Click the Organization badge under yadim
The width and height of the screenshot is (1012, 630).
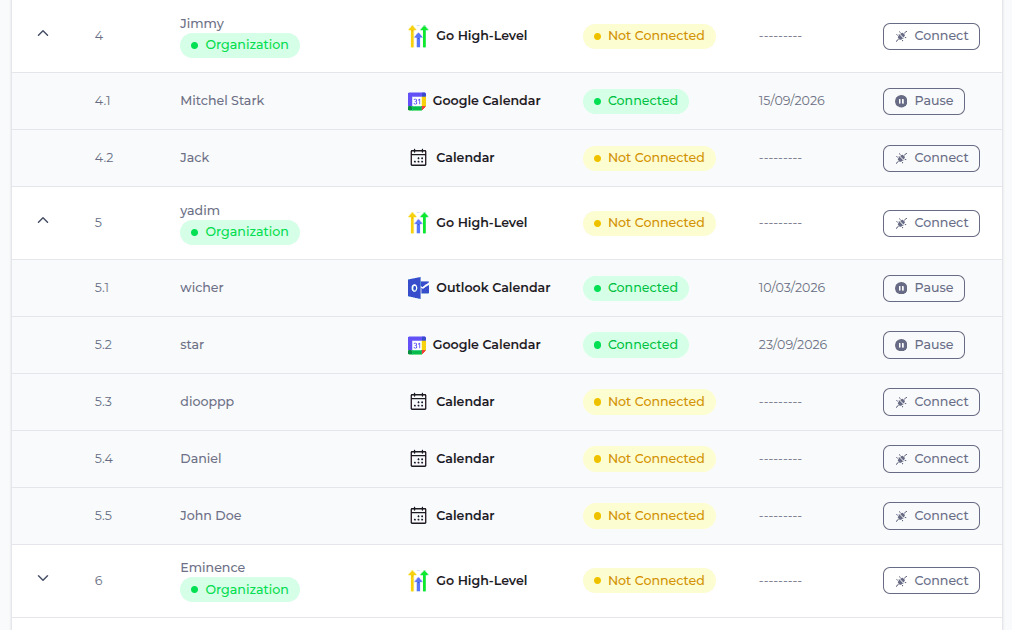tap(240, 232)
